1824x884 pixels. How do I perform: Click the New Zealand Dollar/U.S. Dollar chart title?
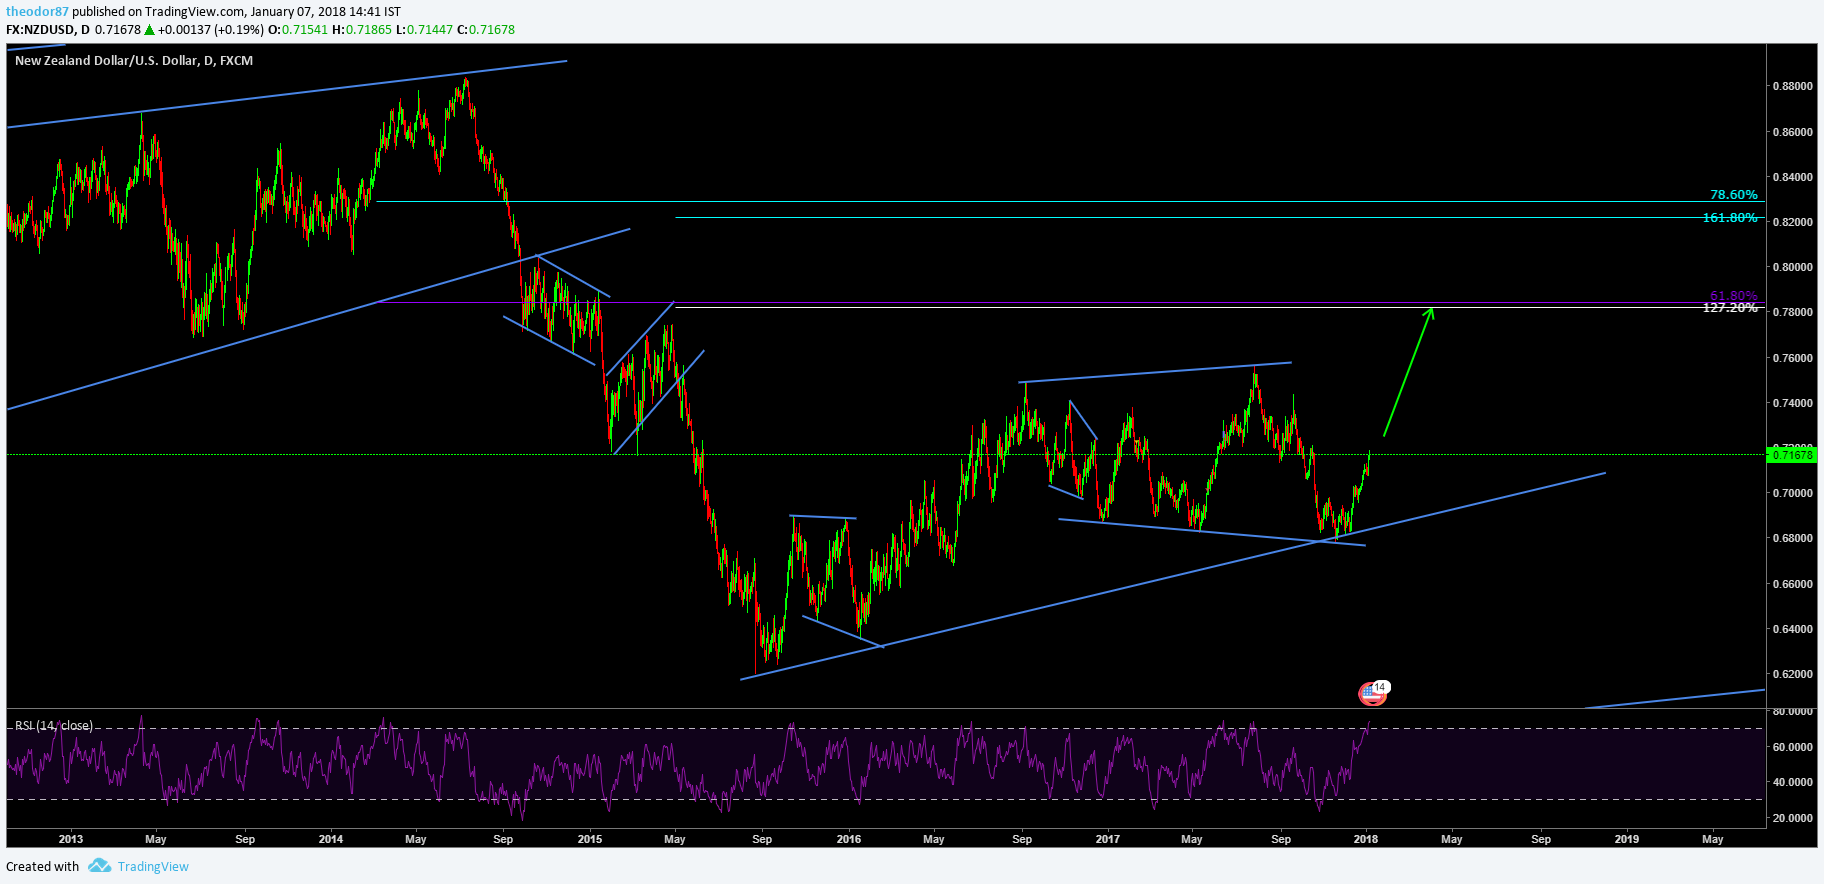coord(134,61)
